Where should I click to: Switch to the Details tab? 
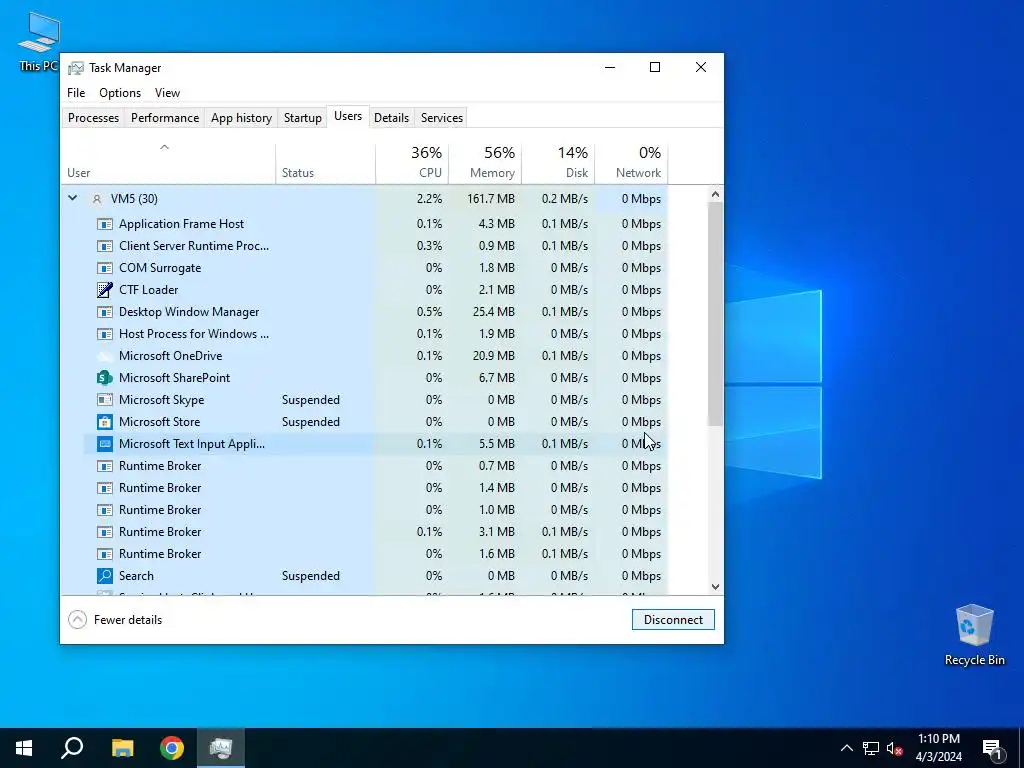point(391,118)
